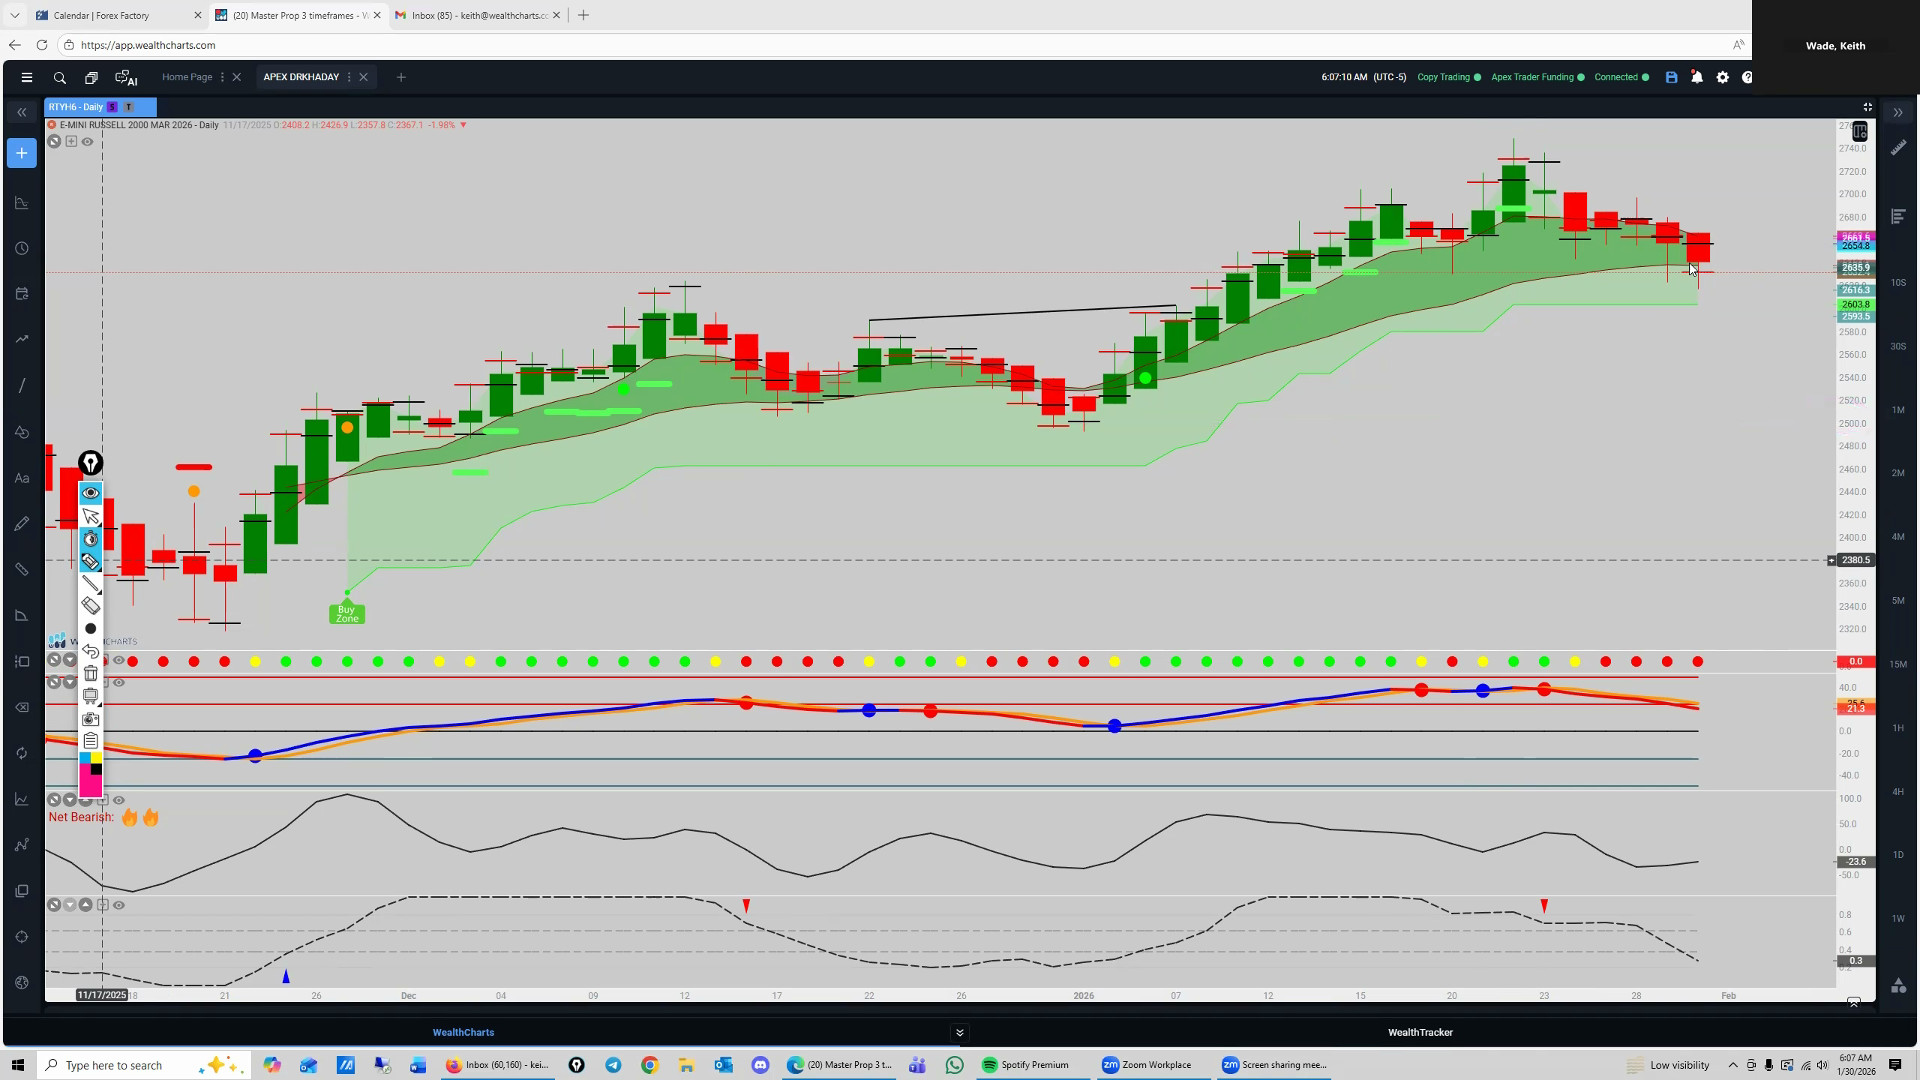Click the save workspace disk icon
This screenshot has width=1920, height=1080.
pos(1671,77)
